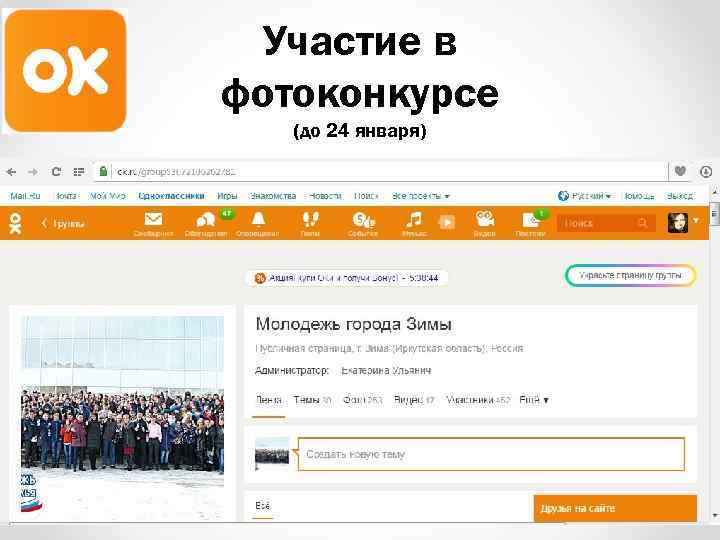Click the Акция promo banner
Viewport: 720px width, 540px height.
(x=347, y=278)
